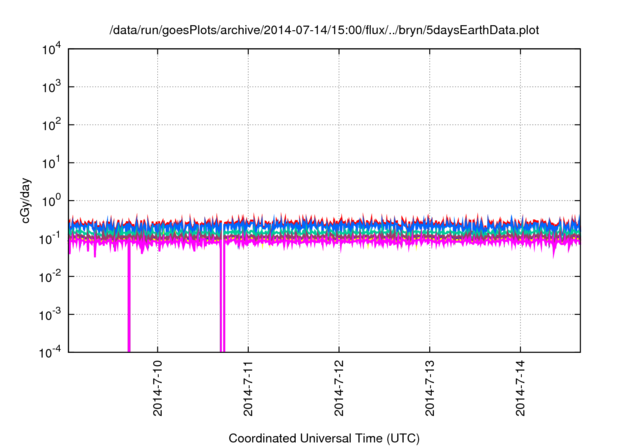Click the 10^-3 y-axis tick label

(51, 315)
